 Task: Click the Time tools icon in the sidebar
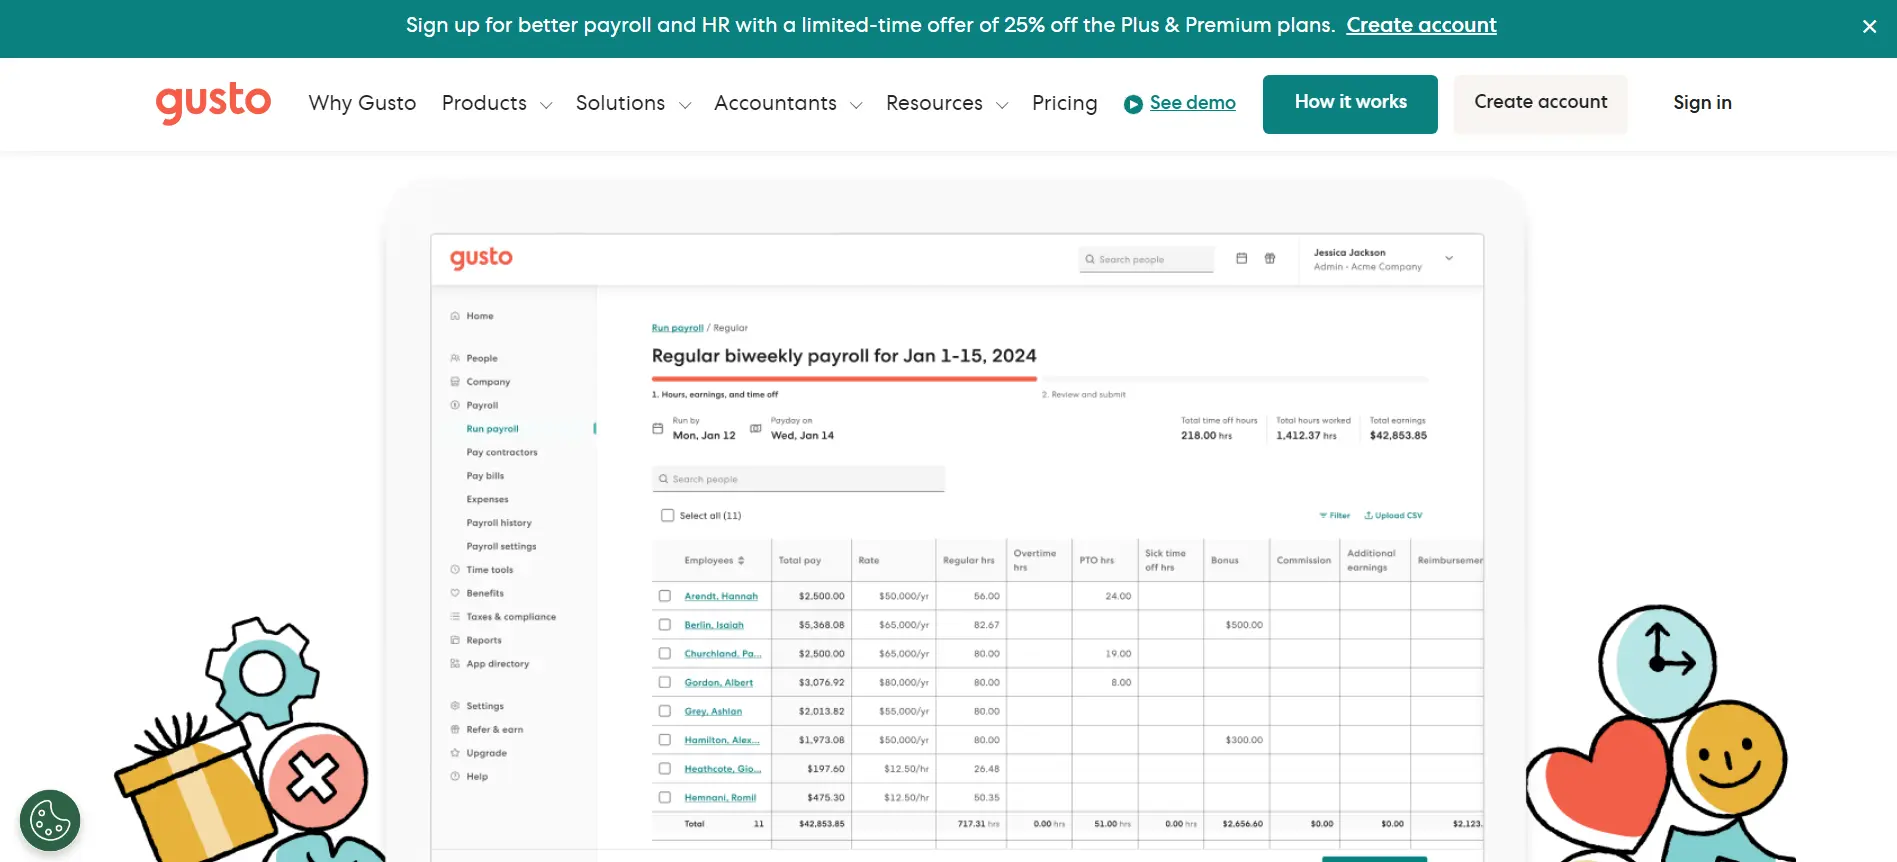[x=455, y=570]
